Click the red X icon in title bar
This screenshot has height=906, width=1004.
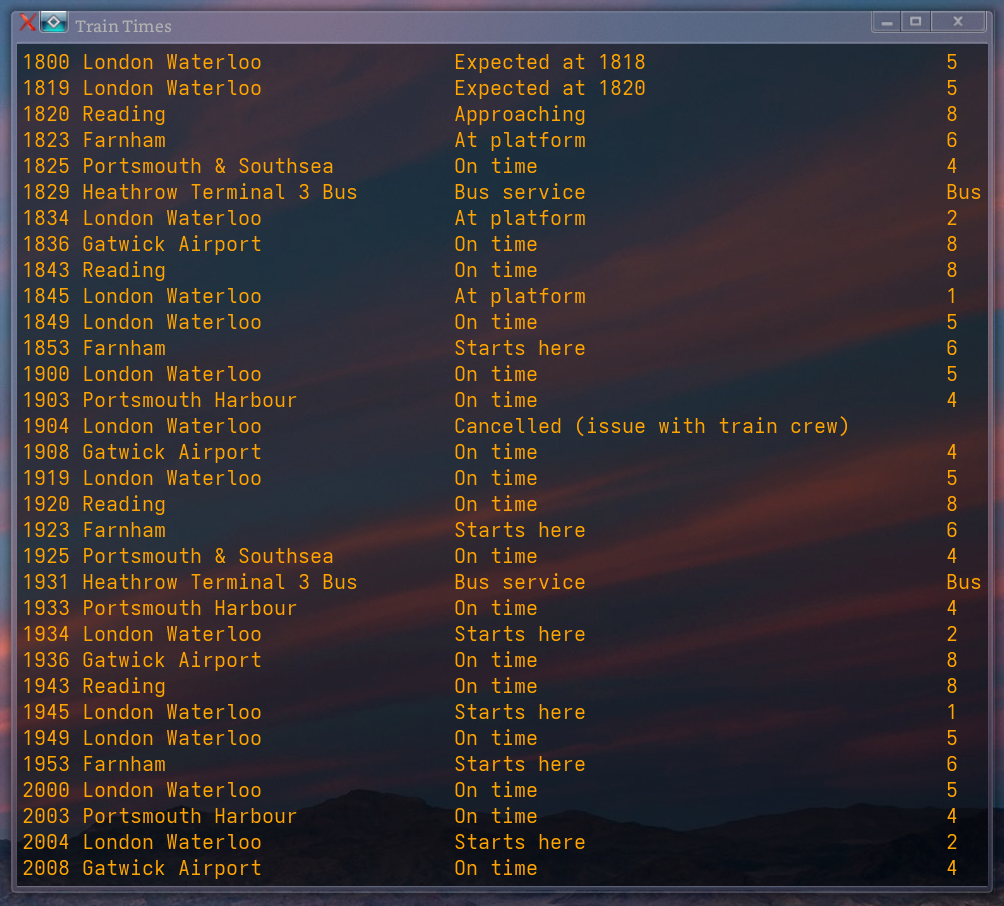[x=28, y=23]
